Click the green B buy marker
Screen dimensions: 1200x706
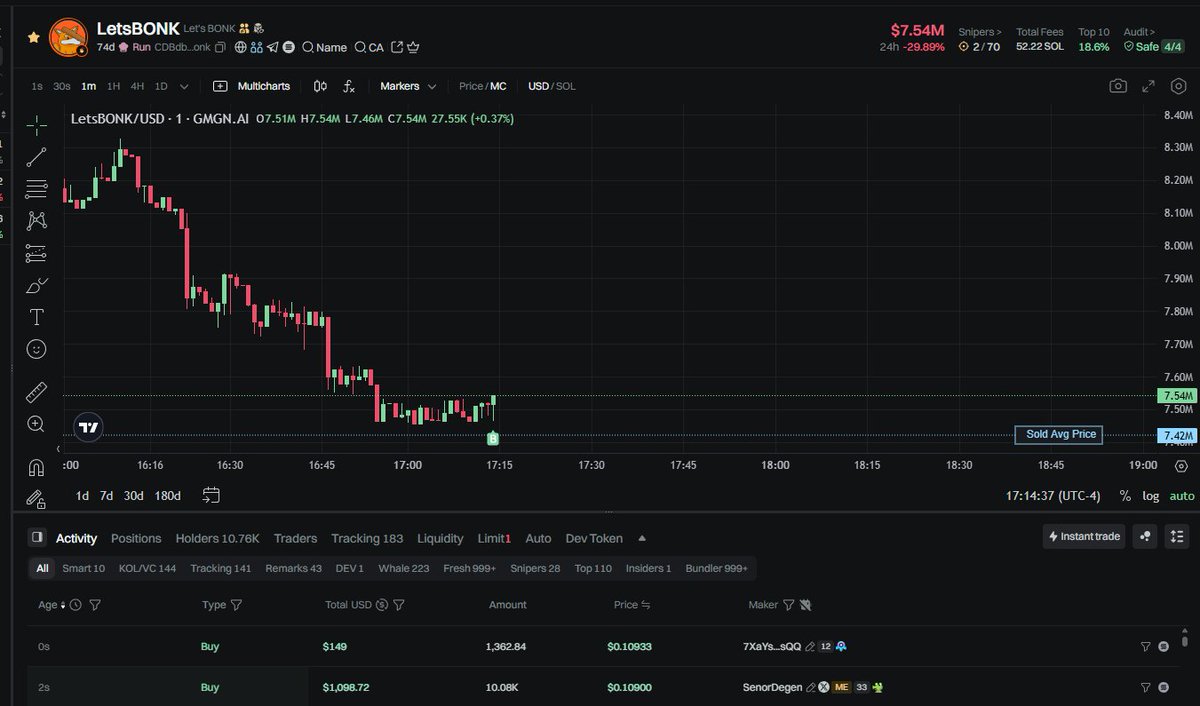[x=493, y=438]
